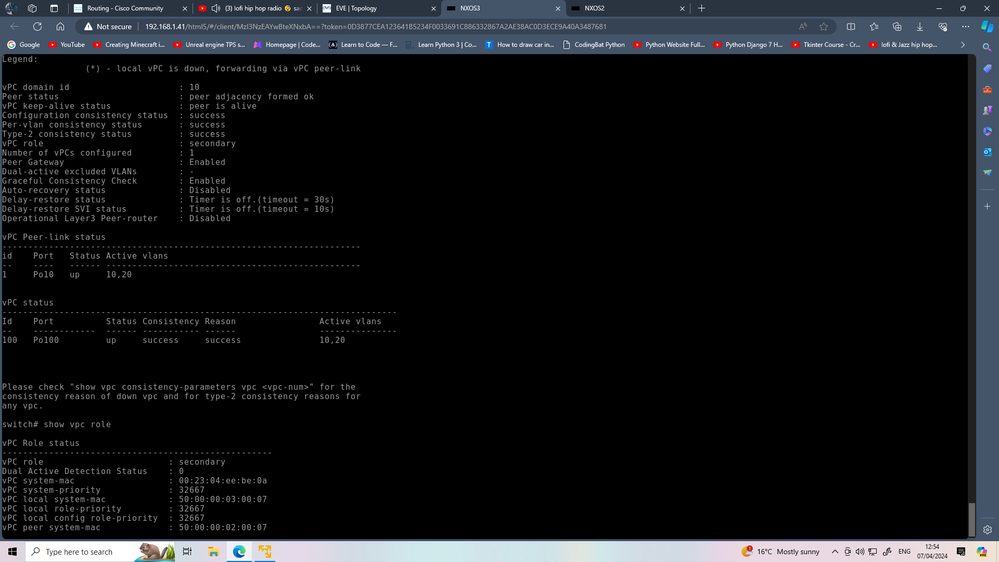The width and height of the screenshot is (999, 562).
Task: Switch to the lofi hip hop radio tab
Action: (x=255, y=8)
